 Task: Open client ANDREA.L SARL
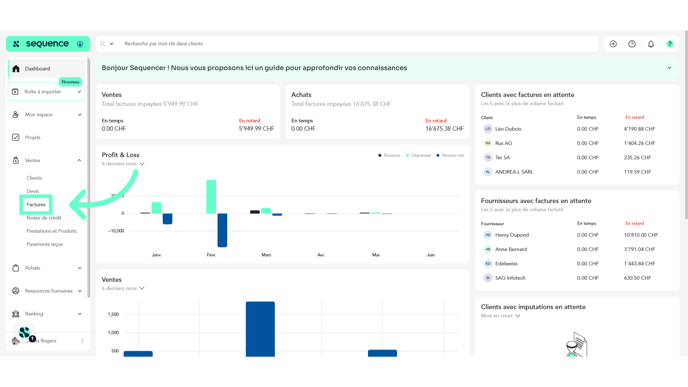[x=514, y=172]
